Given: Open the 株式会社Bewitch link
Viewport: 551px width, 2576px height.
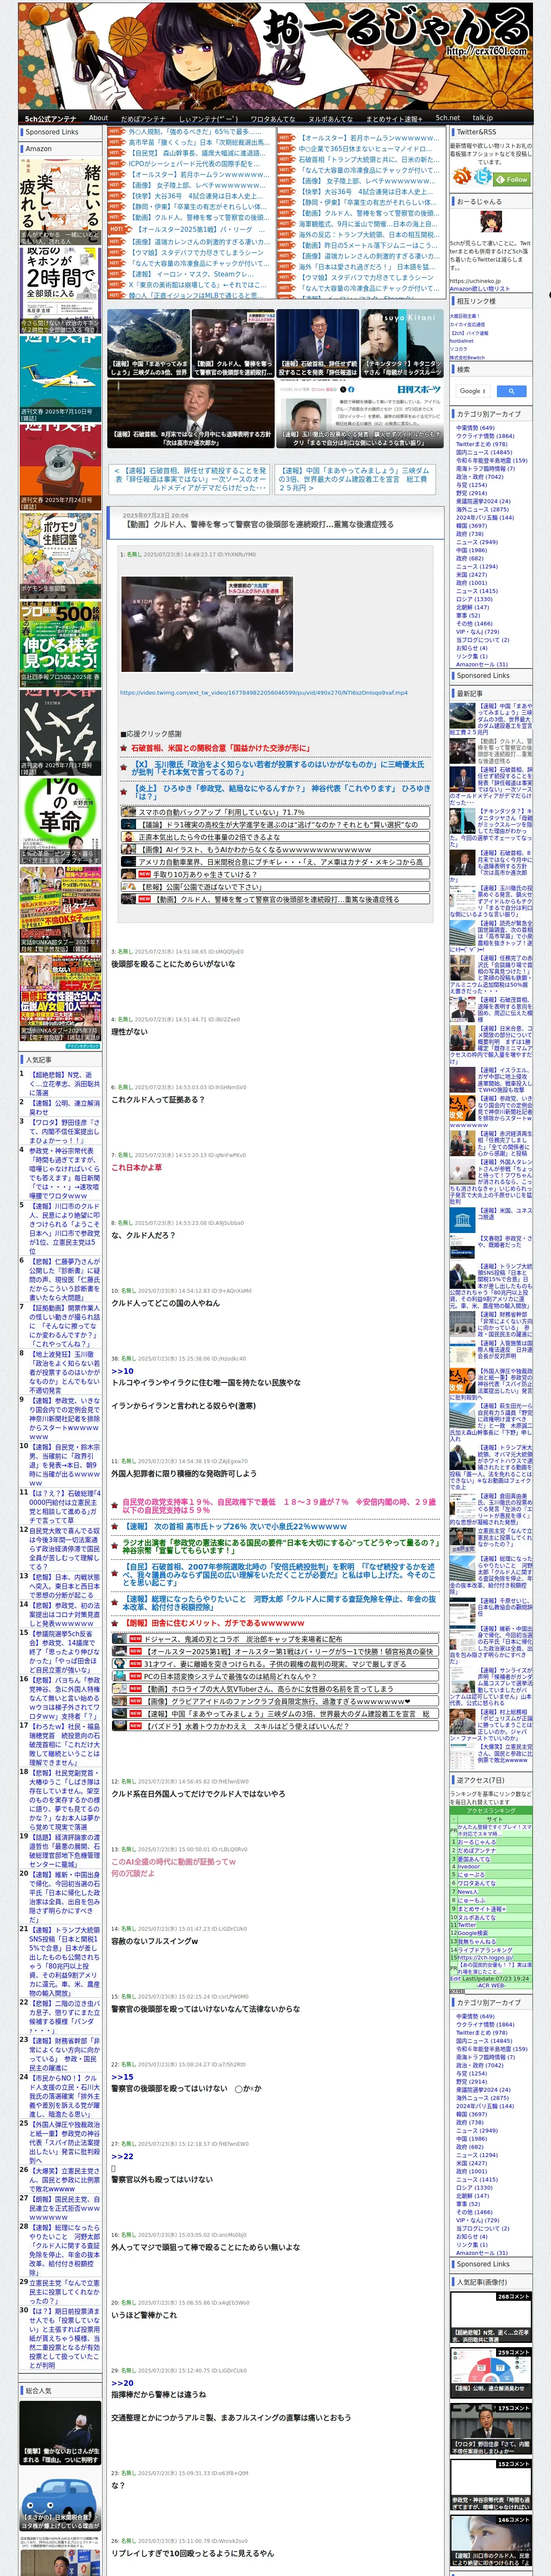Looking at the screenshot, I should click(467, 357).
